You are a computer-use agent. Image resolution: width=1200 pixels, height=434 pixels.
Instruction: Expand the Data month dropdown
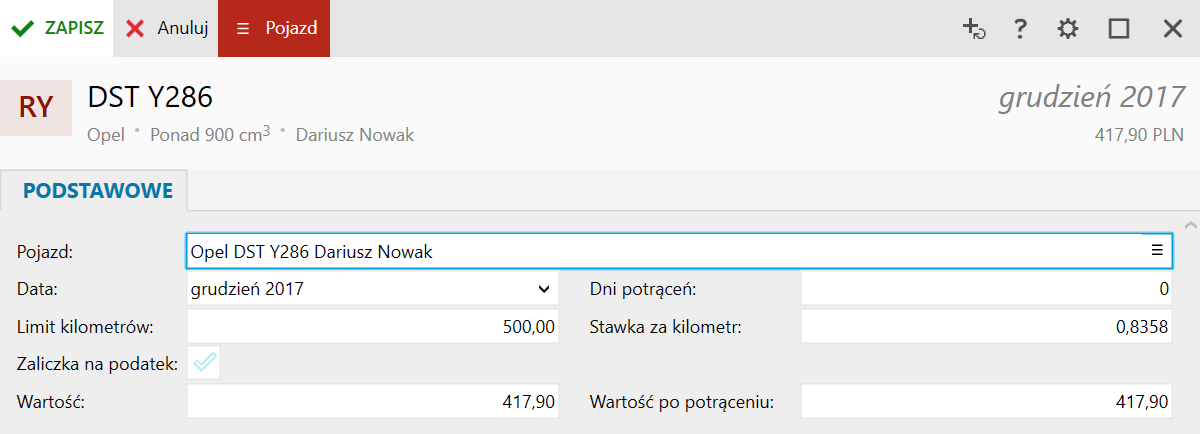(x=544, y=289)
